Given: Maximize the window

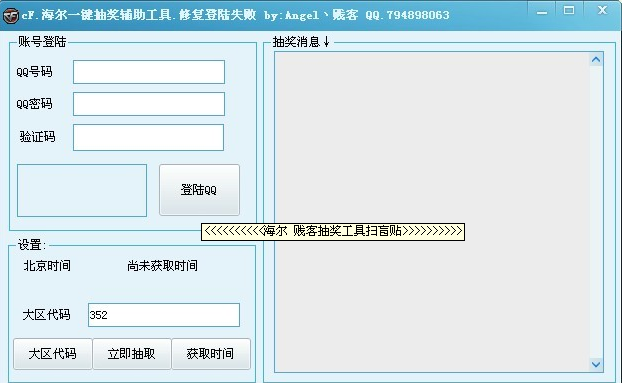Looking at the screenshot, I should (x=569, y=11).
